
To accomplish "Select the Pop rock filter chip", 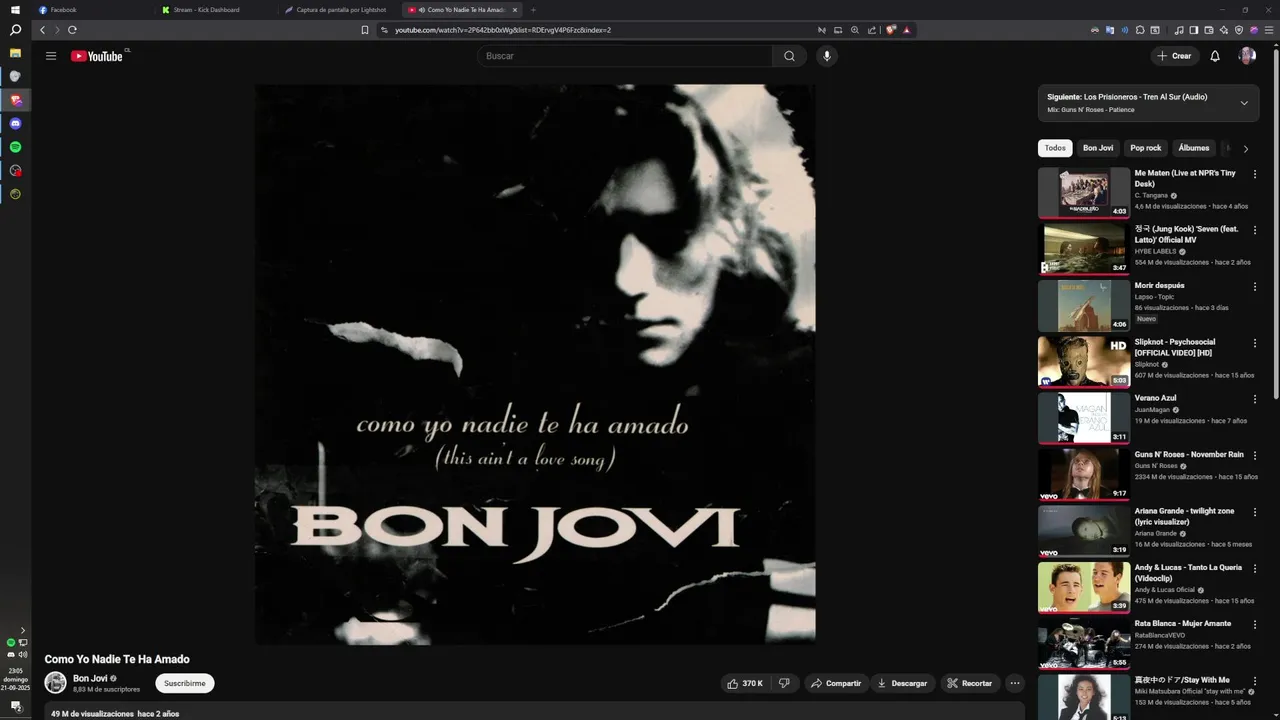I will 1146,148.
